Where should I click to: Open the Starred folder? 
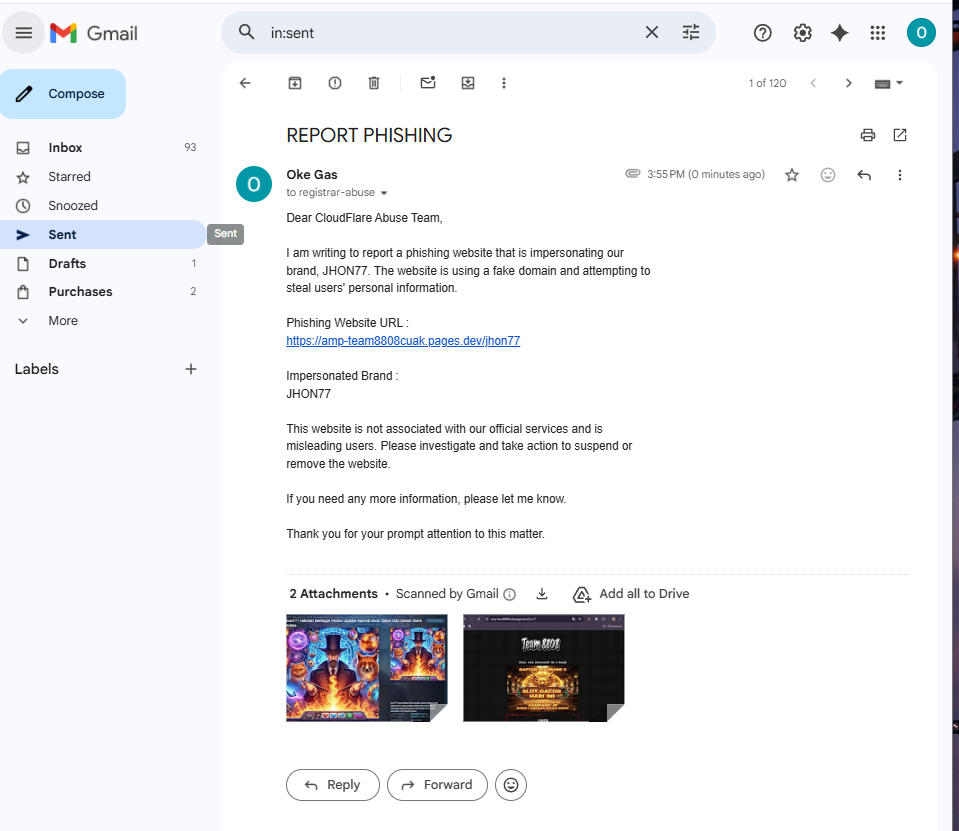(102, 177)
